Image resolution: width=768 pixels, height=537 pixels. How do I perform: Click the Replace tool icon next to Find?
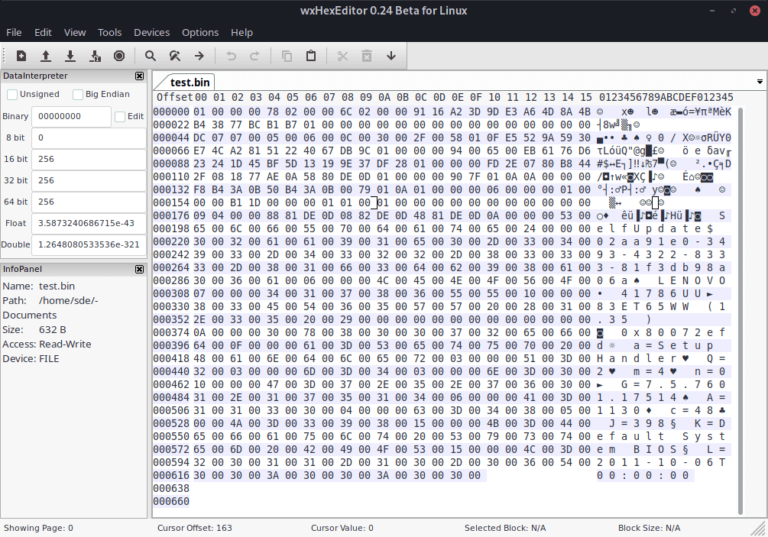[175, 56]
